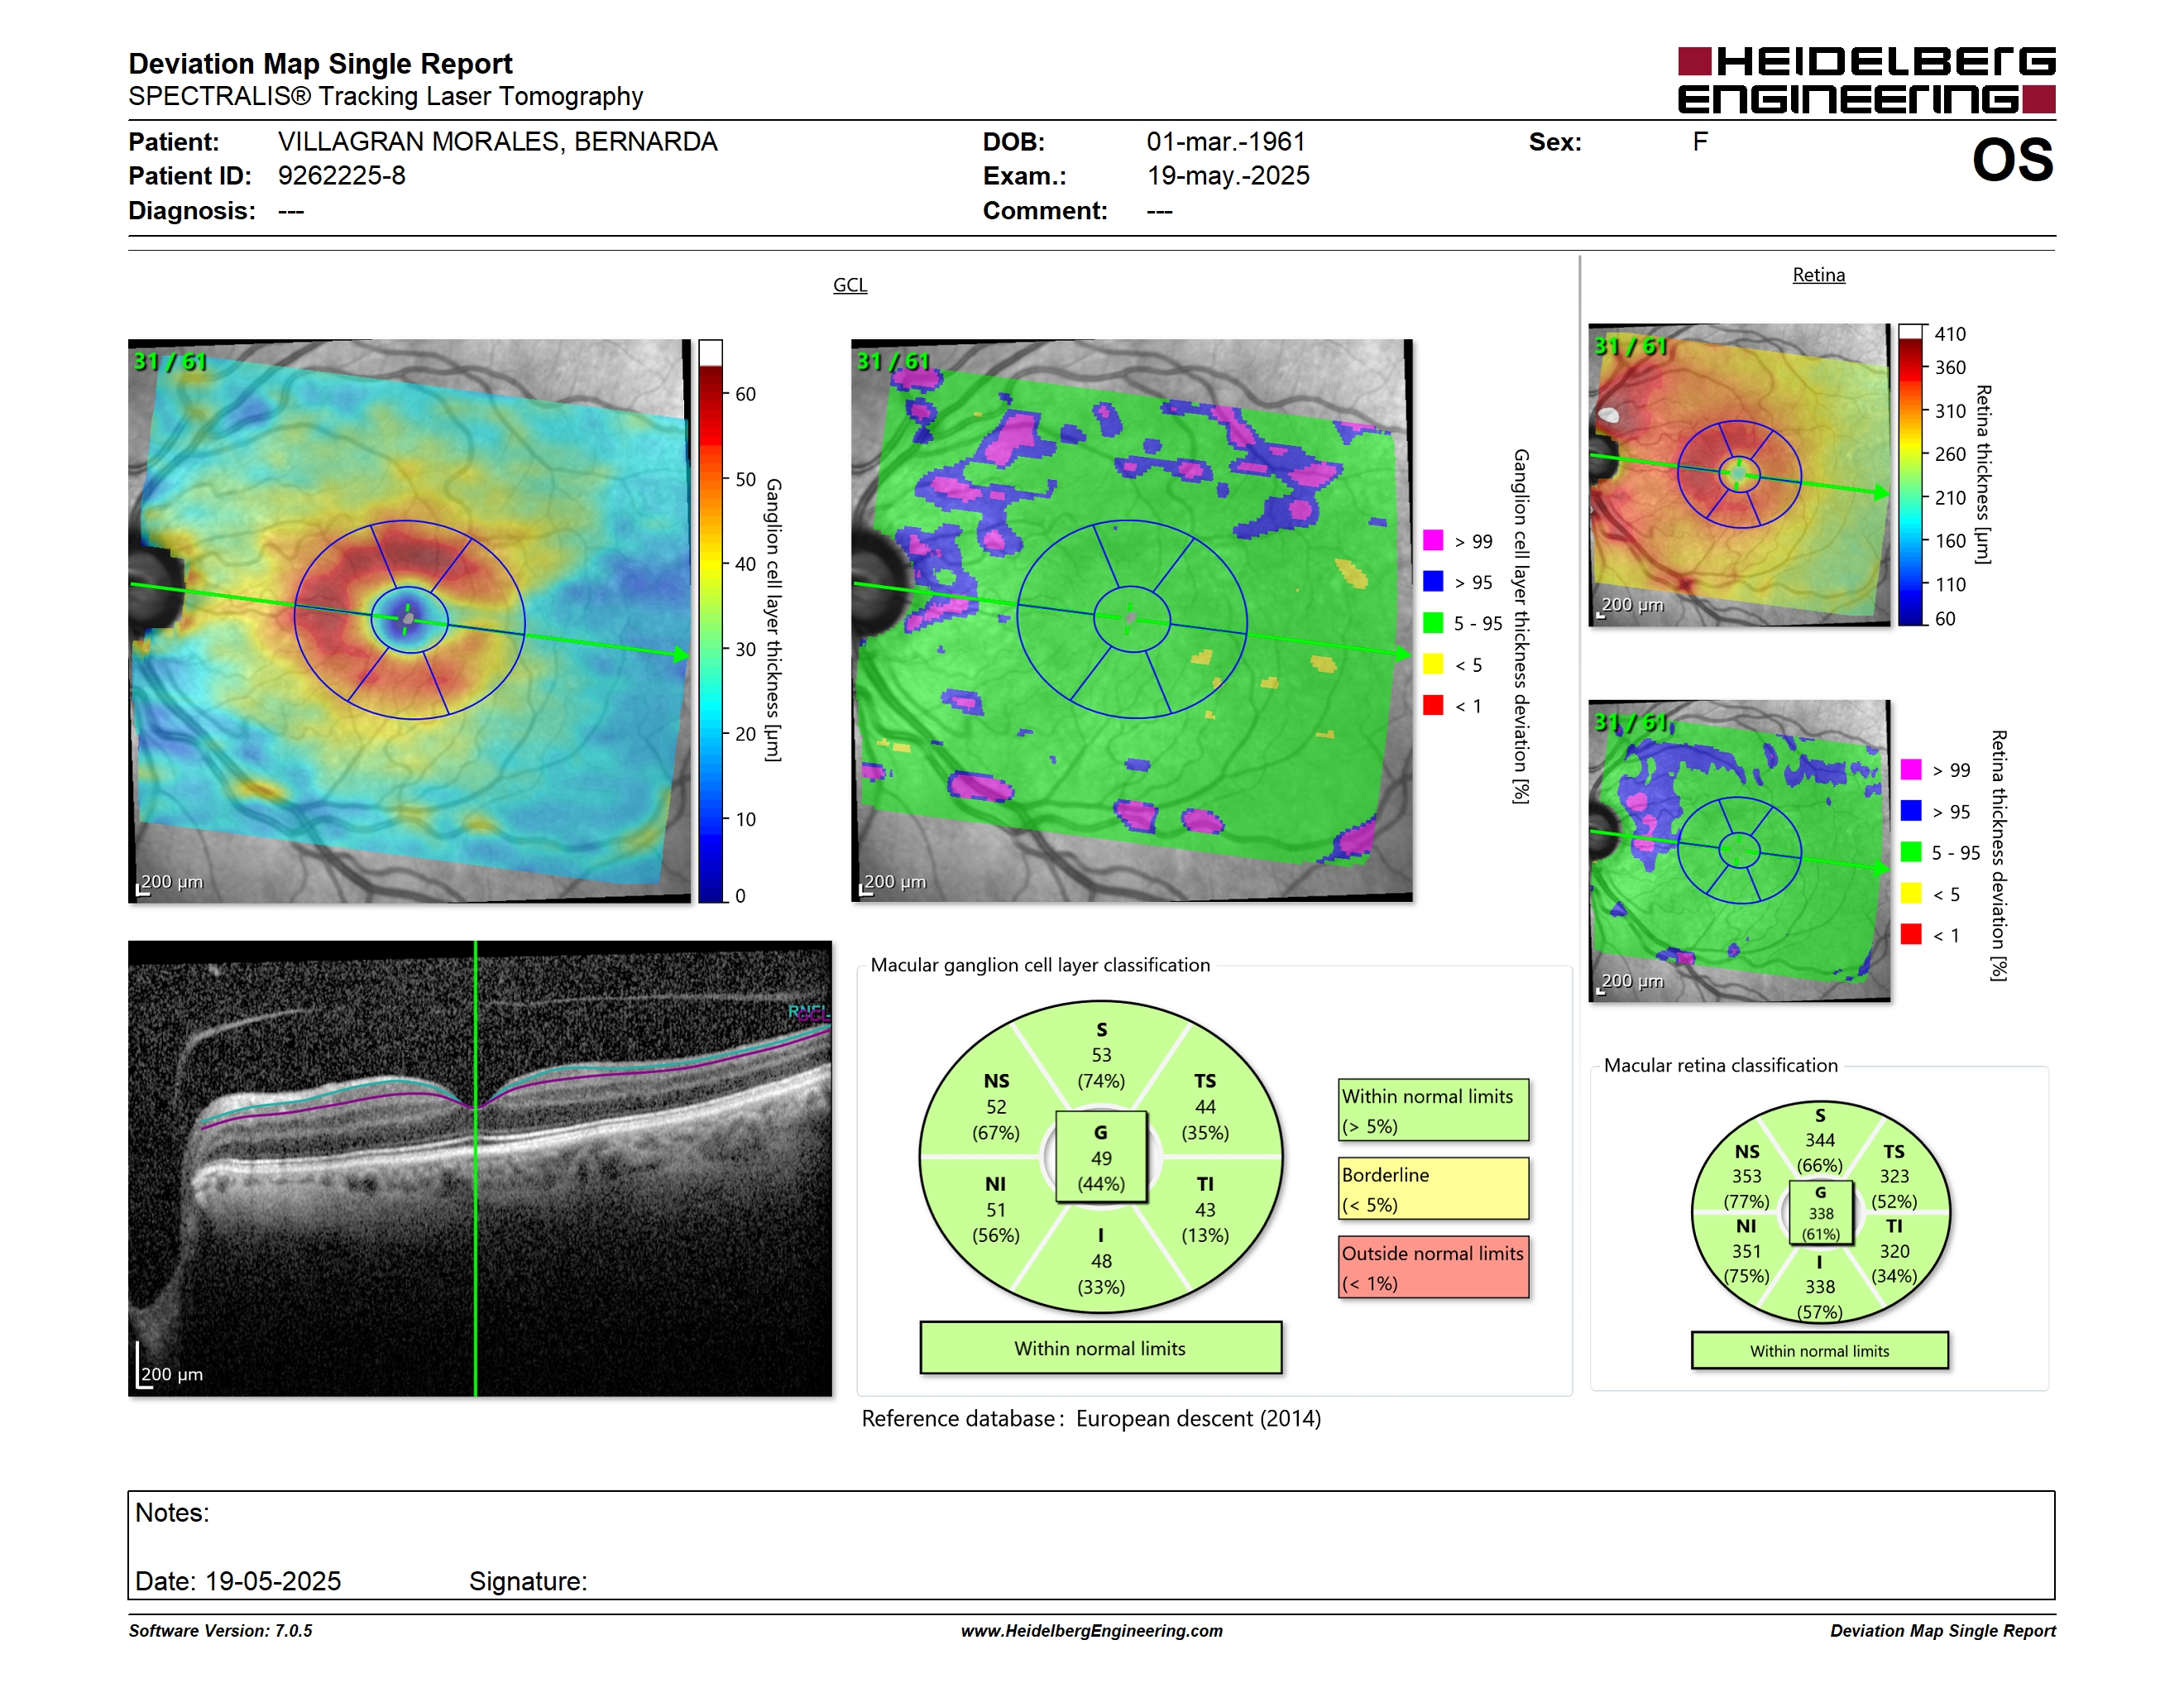The image size is (2184, 1688).
Task: Click Retina Within normal limits result bar
Action: pyautogui.click(x=1820, y=1351)
